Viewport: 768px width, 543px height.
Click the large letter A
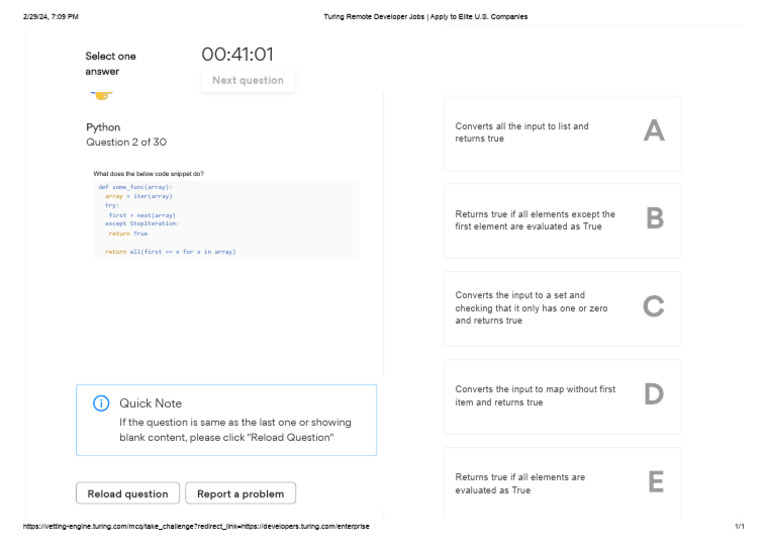tap(654, 131)
